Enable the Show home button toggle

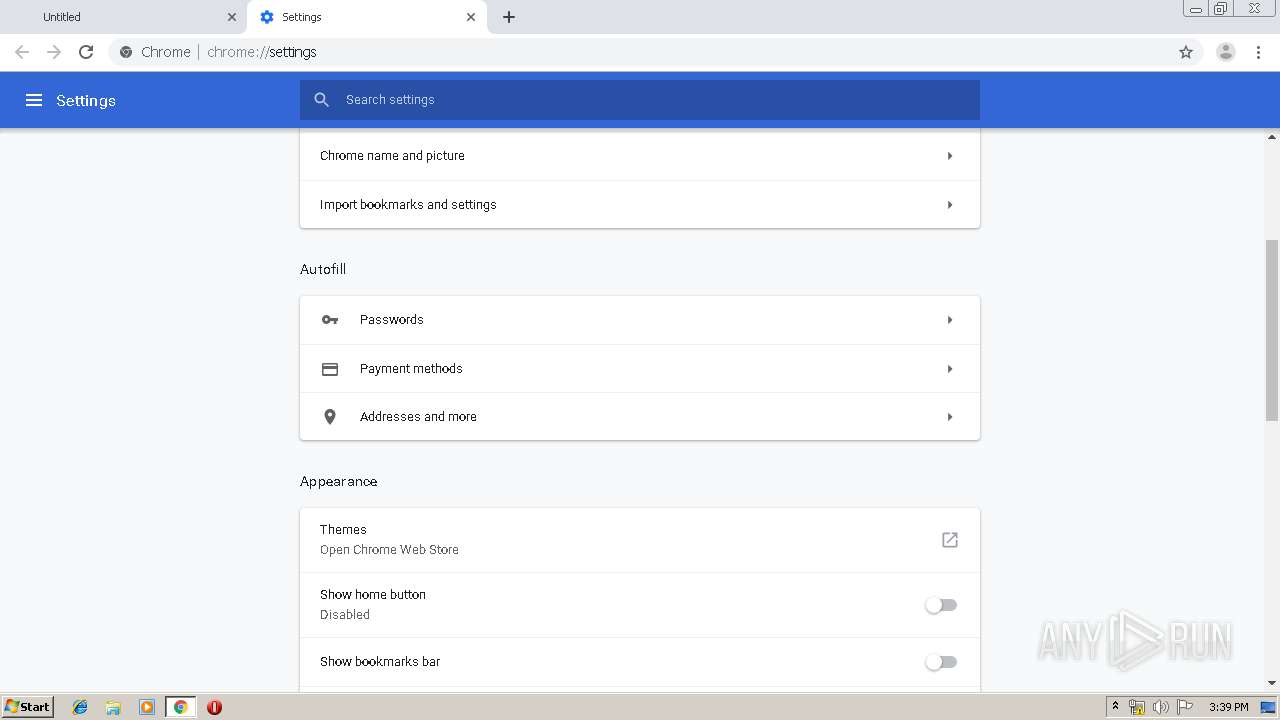pyautogui.click(x=941, y=605)
